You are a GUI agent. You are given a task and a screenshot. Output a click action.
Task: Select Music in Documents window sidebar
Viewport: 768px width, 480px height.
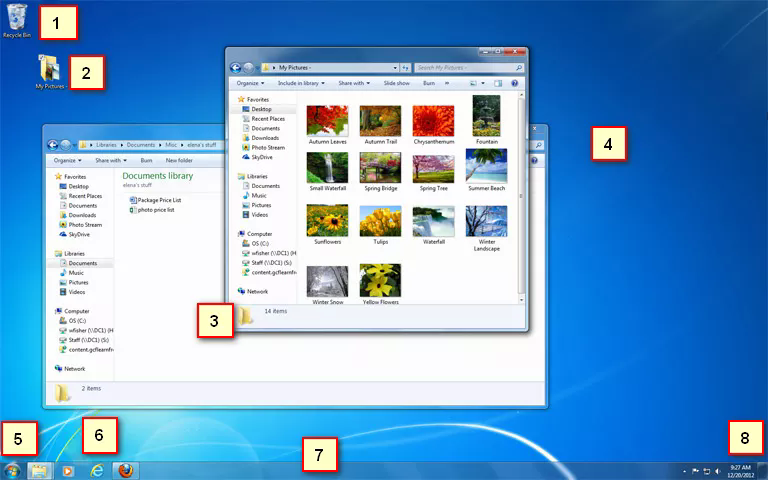coord(72,273)
